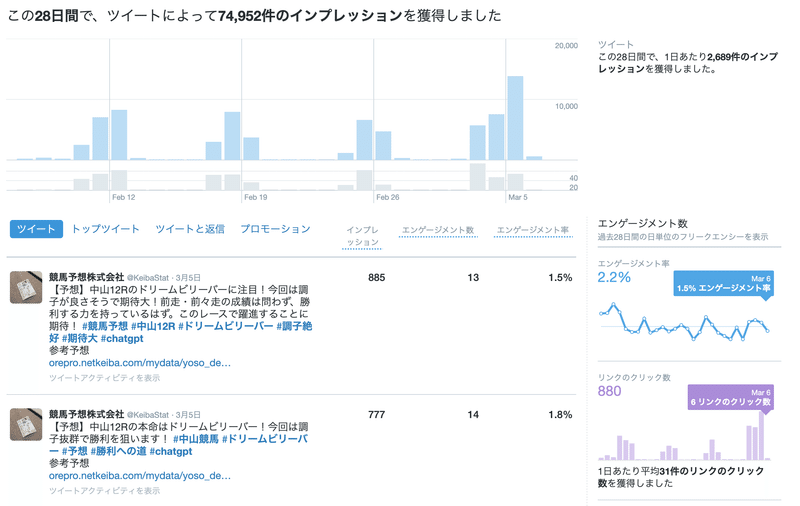Select the ツイート tab
Screen dimensions: 800x506
36,229
